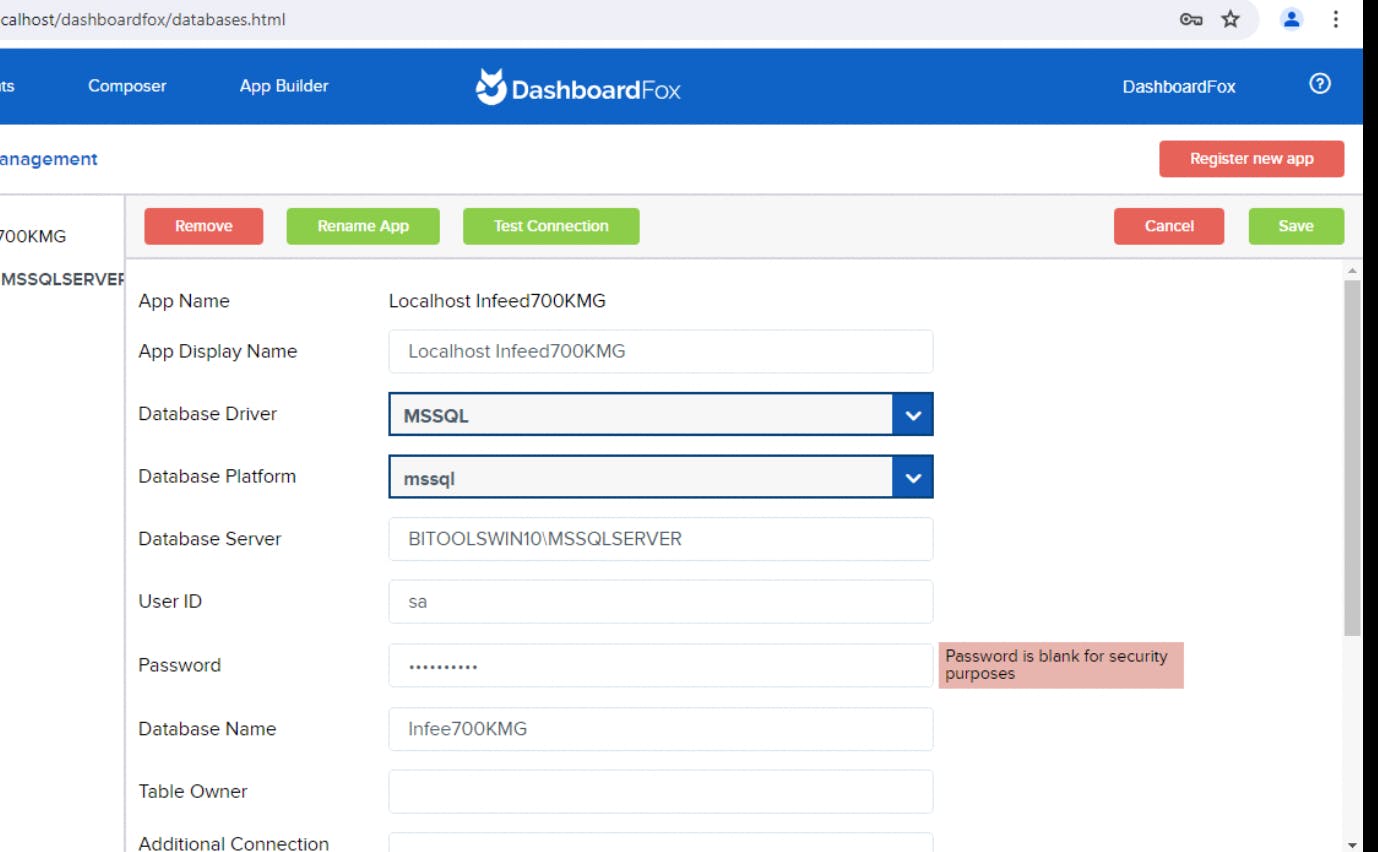The width and height of the screenshot is (1378, 852).
Task: Click the Register new app button
Action: [1251, 158]
